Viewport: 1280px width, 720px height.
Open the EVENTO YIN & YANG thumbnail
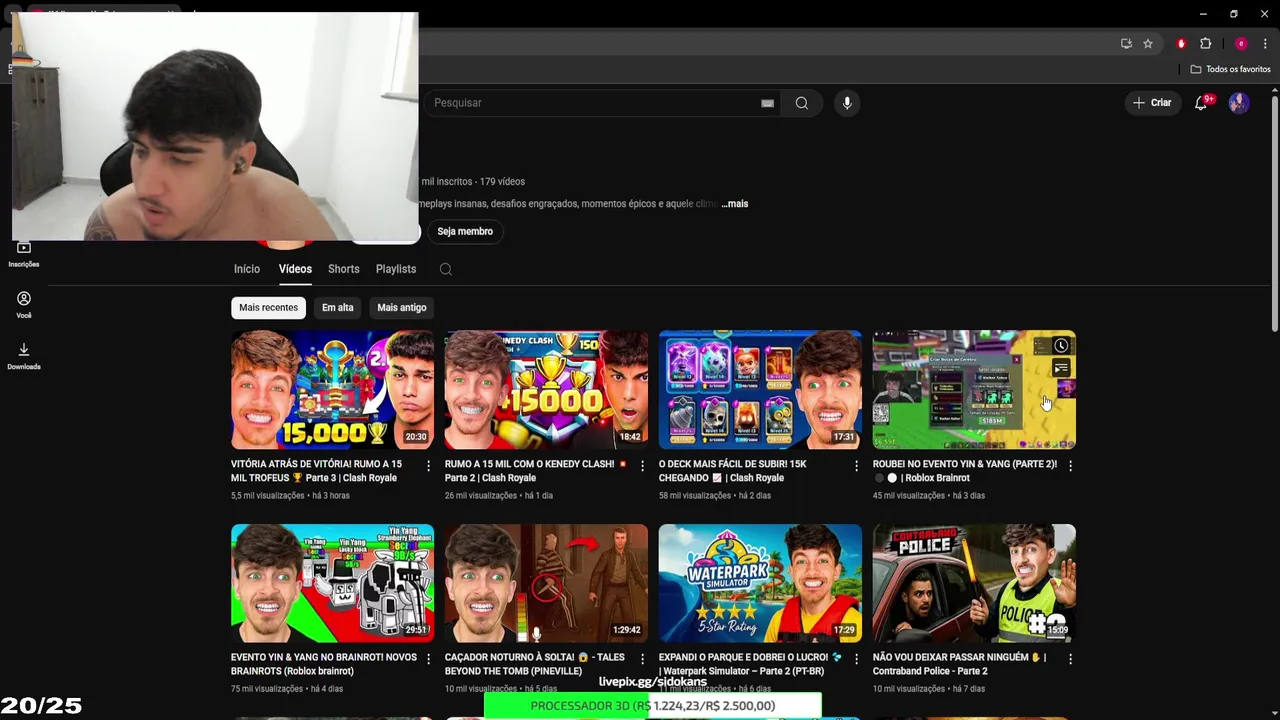pos(332,583)
